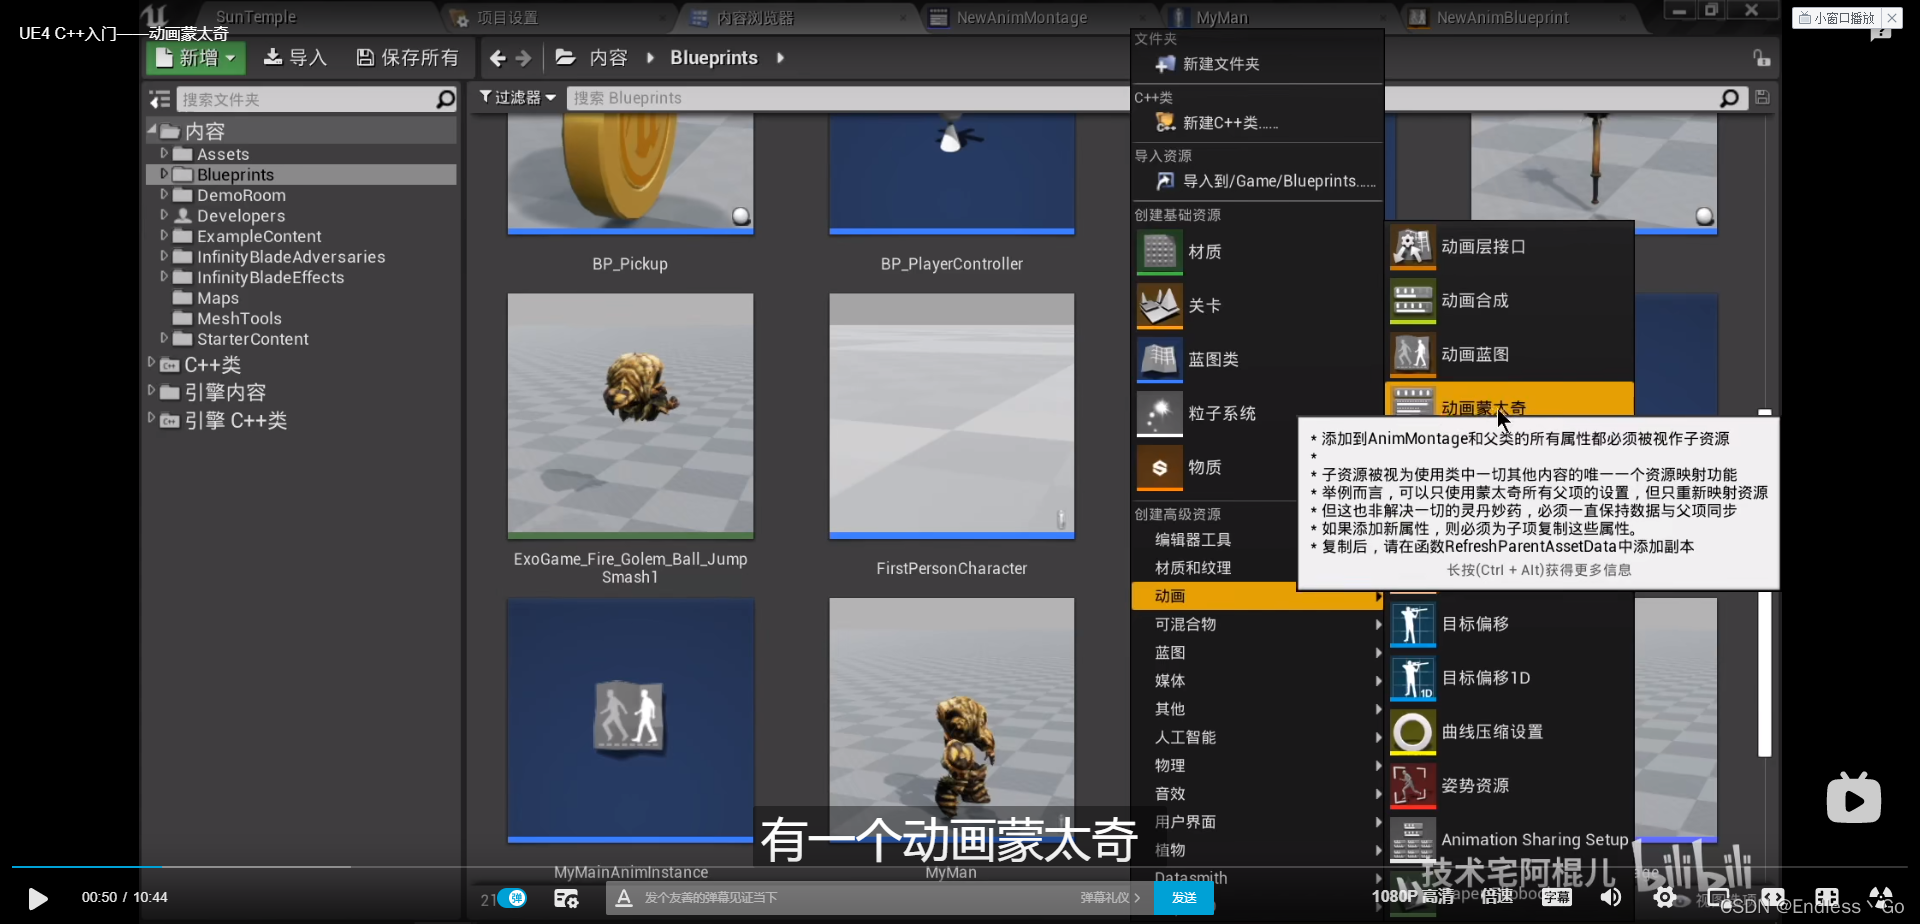
Task: Expand the StarterContent folder arrow
Action: click(164, 338)
